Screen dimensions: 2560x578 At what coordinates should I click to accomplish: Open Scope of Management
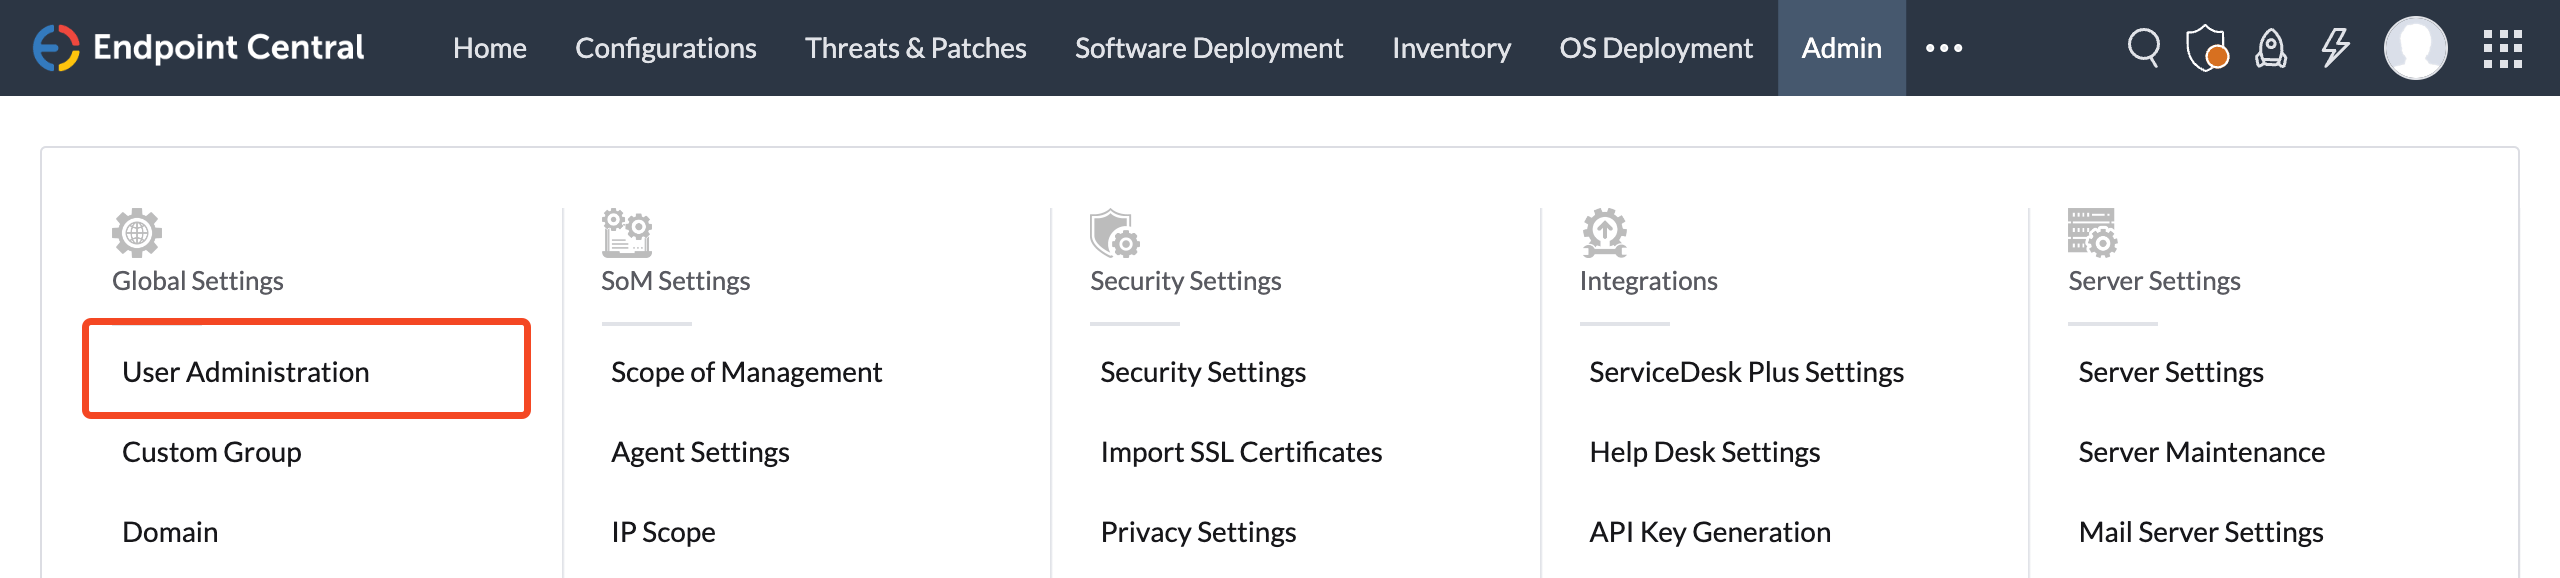(x=746, y=372)
